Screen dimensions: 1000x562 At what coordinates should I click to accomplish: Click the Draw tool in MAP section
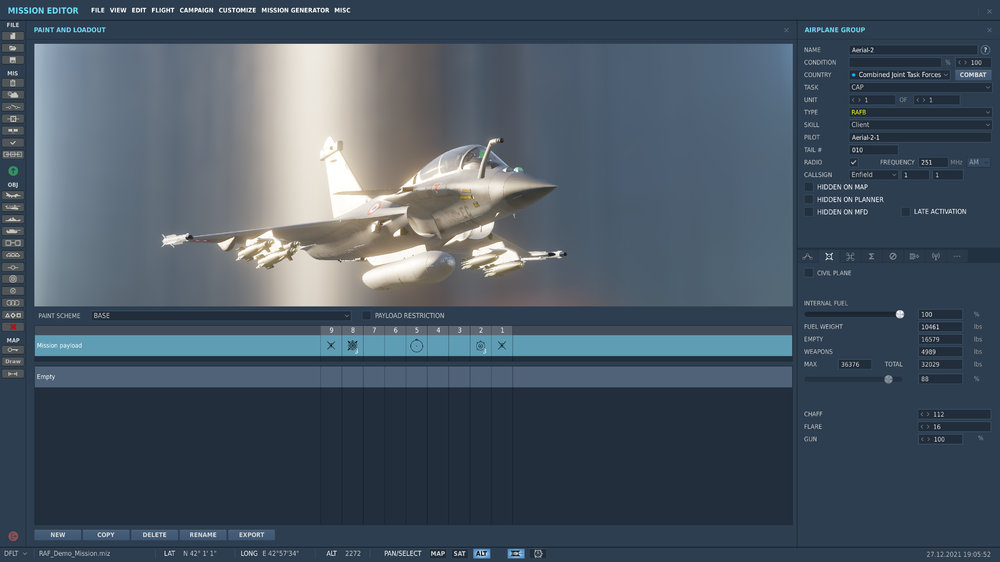[x=13, y=362]
